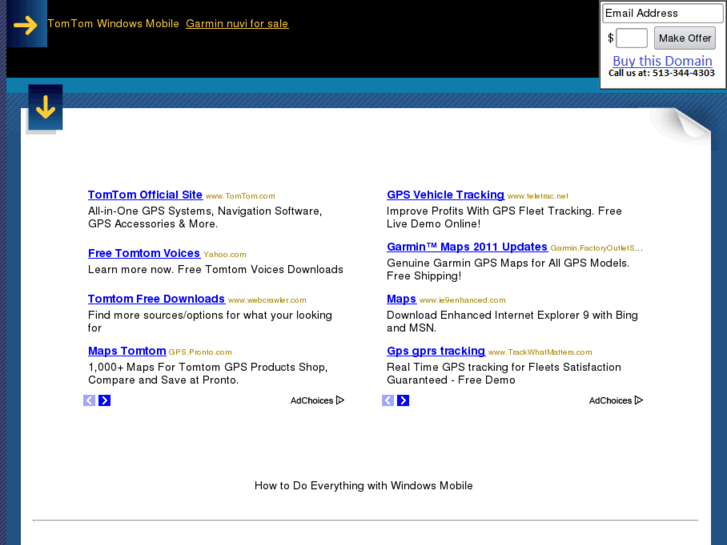The image size is (727, 545).
Task: Click 'Genuine Garmin GPS Maps' description
Action: [x=508, y=269]
